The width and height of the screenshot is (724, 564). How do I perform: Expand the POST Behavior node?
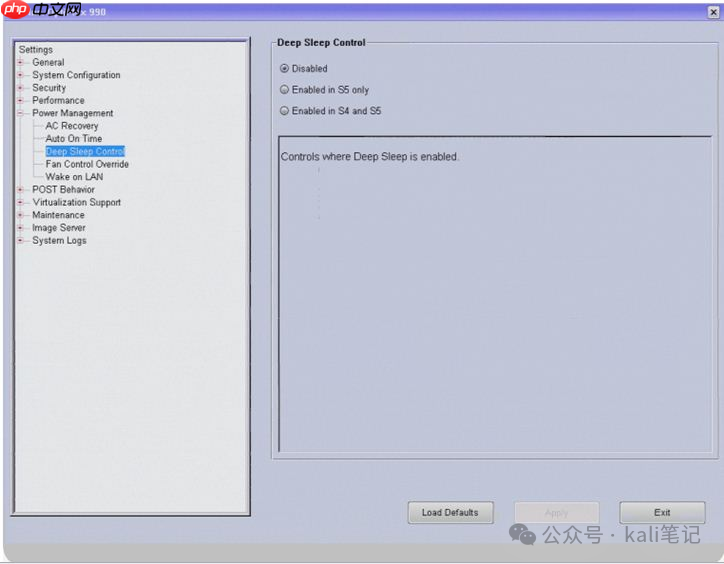pos(20,189)
